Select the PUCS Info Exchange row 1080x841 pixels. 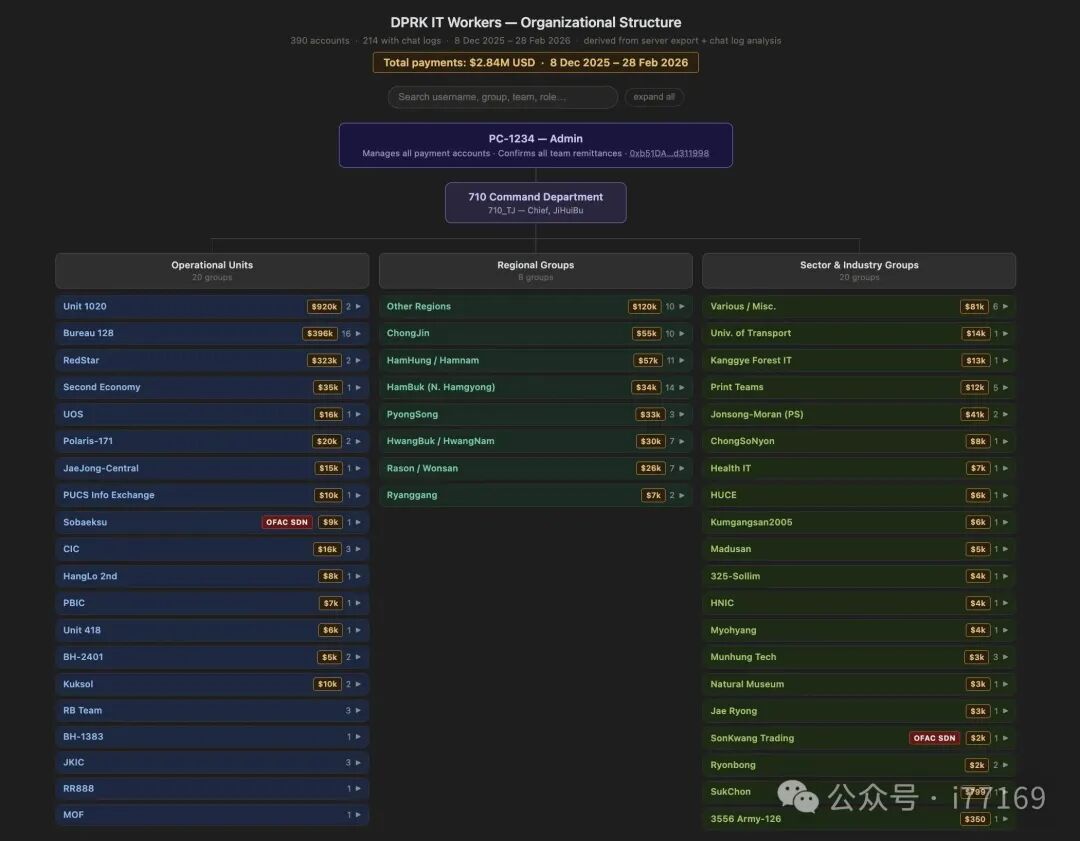tap(212, 495)
